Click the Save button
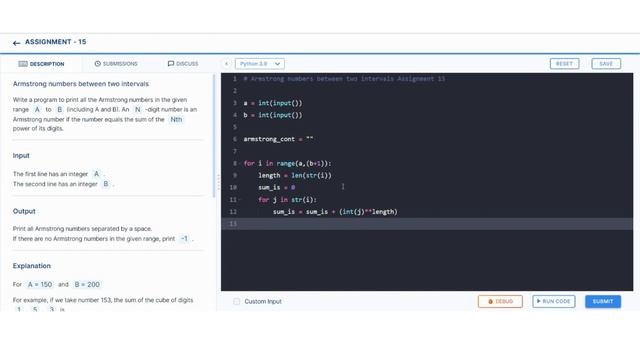Screen dimensions: 640x360 [x=606, y=64]
